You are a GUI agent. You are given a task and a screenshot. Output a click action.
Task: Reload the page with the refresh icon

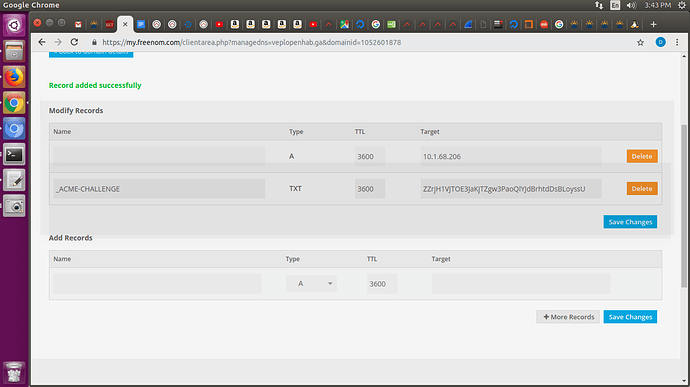coord(74,42)
